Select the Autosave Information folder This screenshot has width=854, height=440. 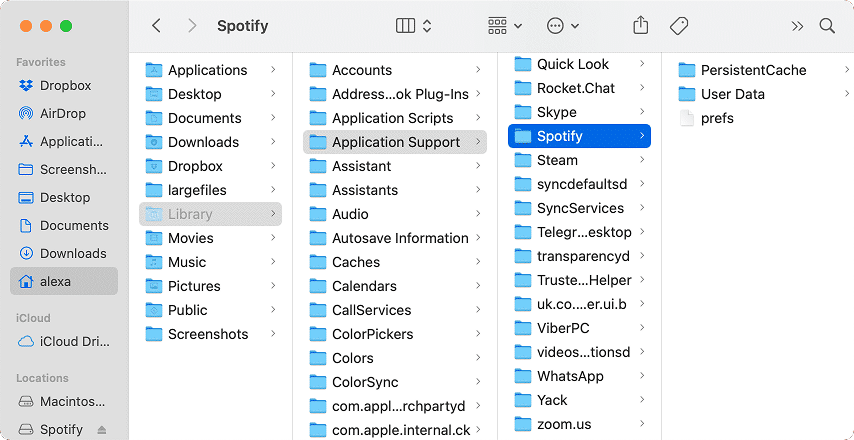click(395, 238)
